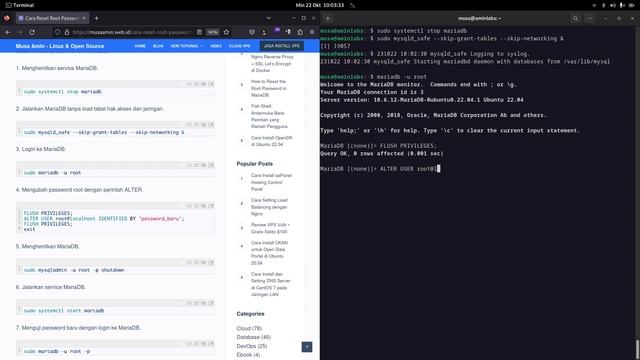Open the Ebook (4) category
The width and height of the screenshot is (640, 360).
click(248, 355)
